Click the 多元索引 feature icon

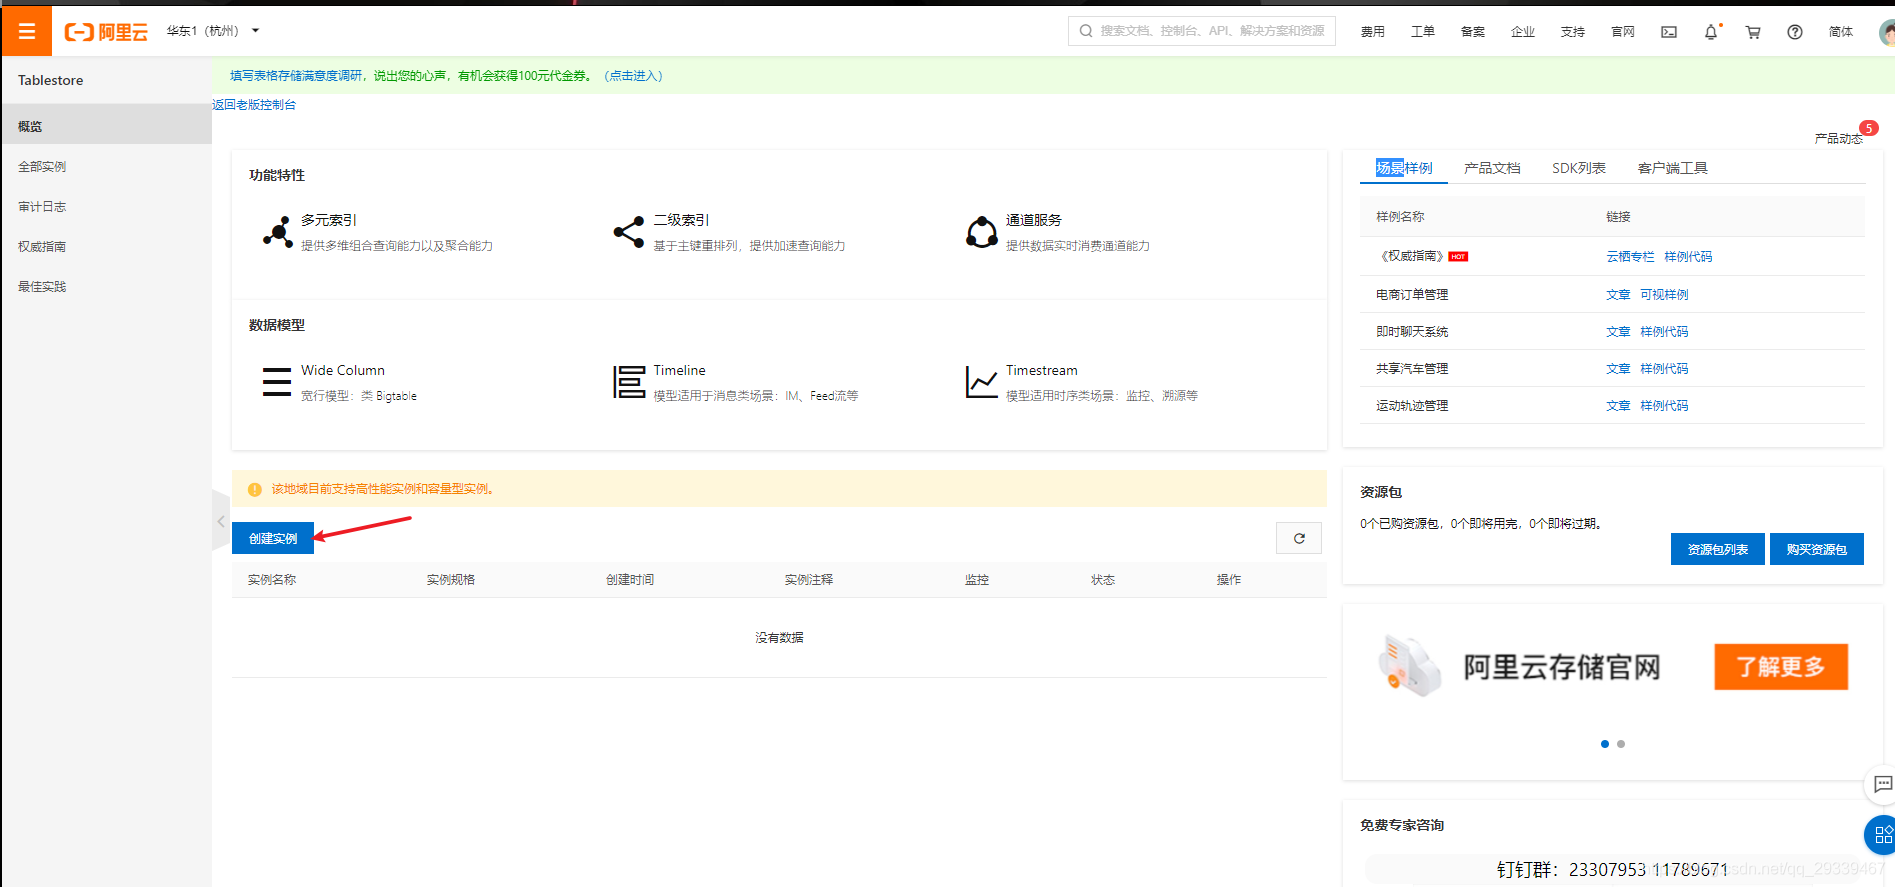tap(277, 232)
